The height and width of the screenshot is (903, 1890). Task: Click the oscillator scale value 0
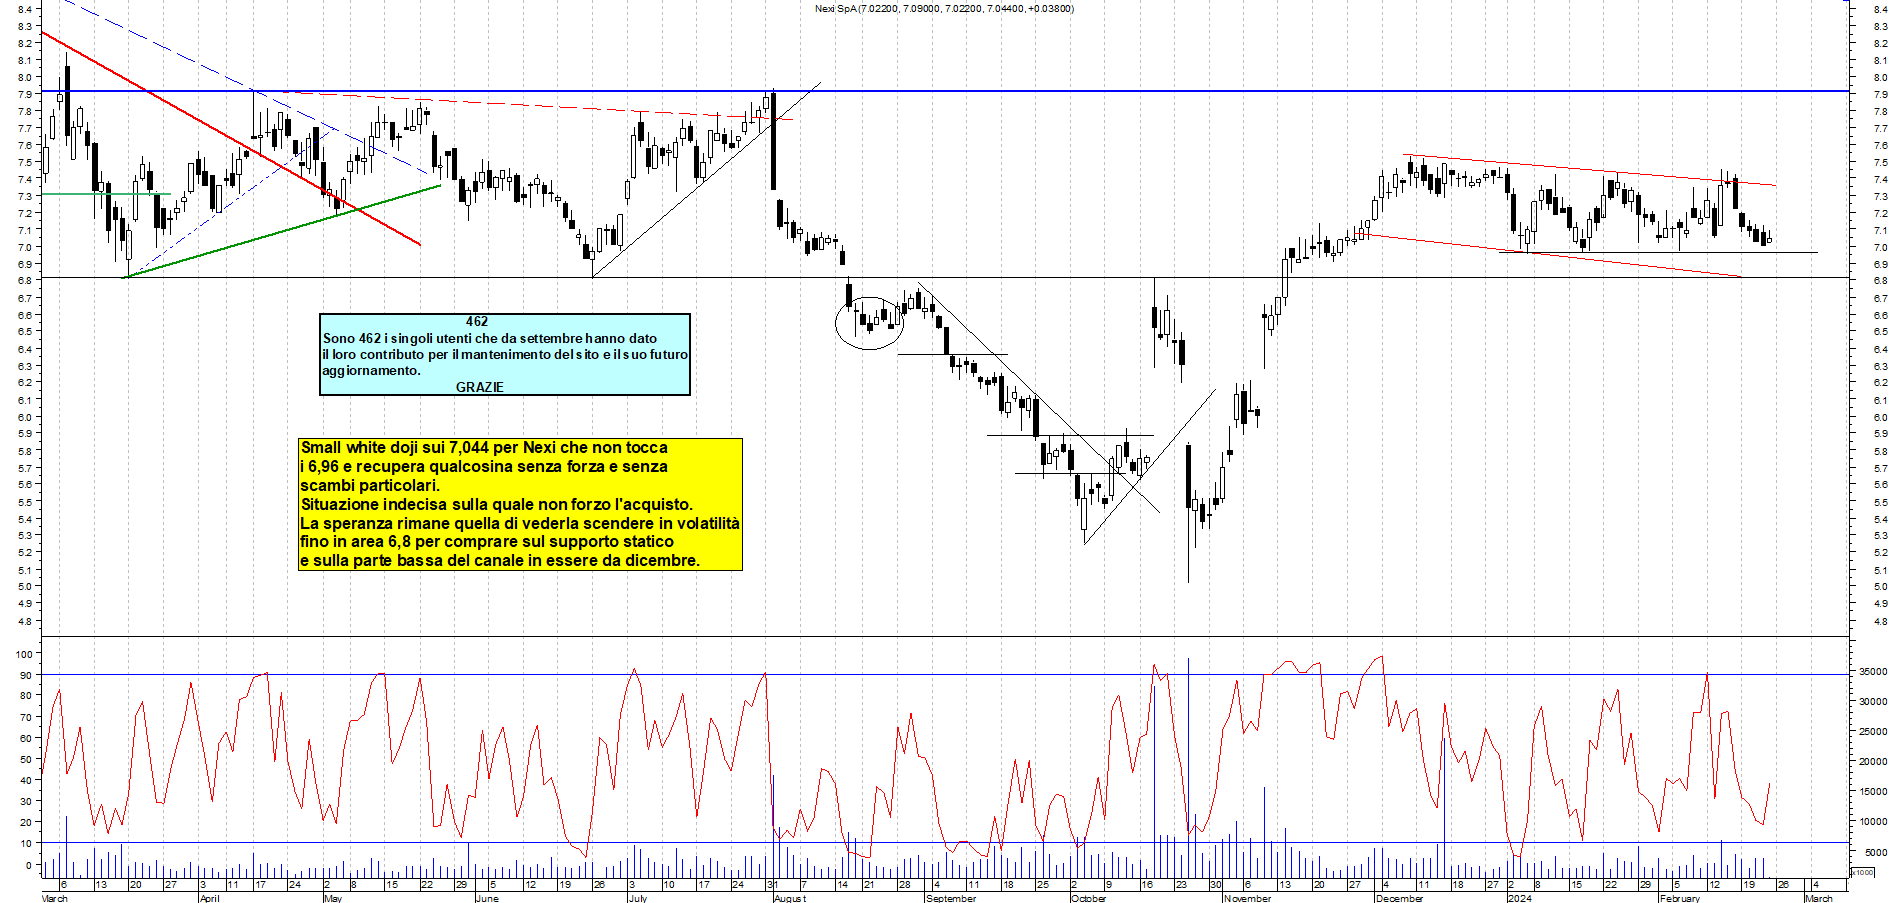[29, 866]
